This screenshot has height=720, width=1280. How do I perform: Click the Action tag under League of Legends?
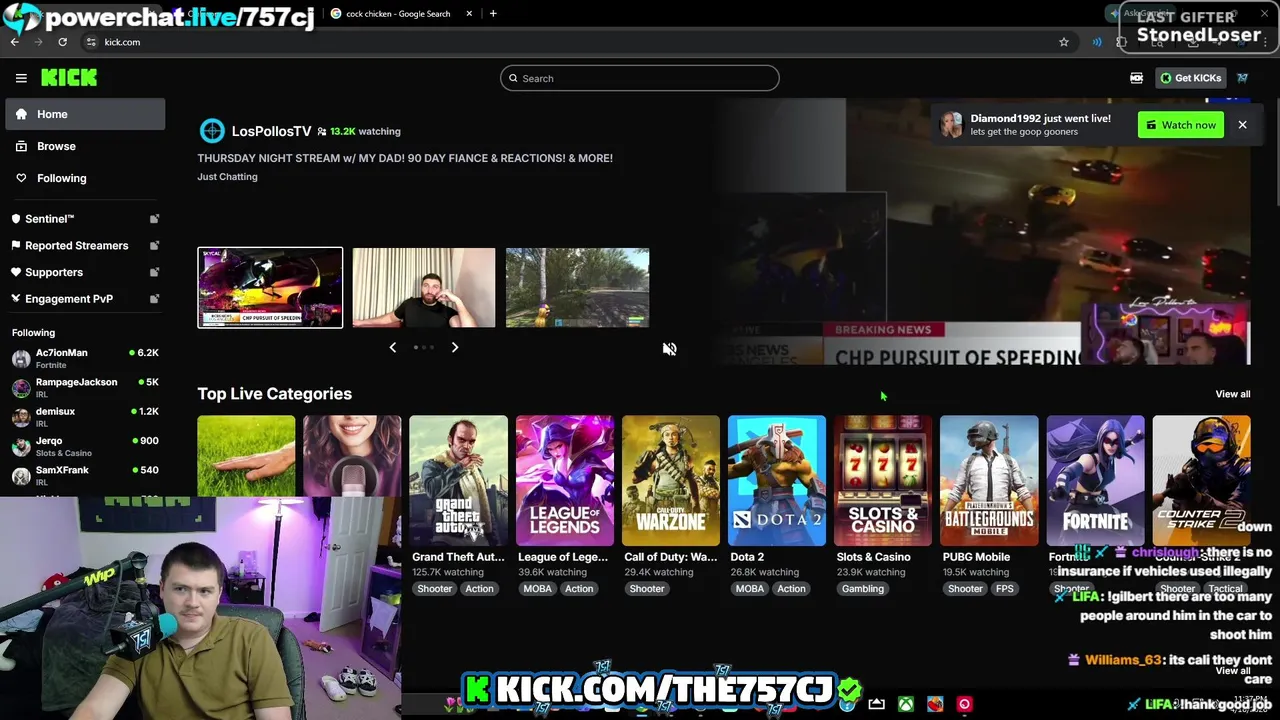pyautogui.click(x=579, y=589)
